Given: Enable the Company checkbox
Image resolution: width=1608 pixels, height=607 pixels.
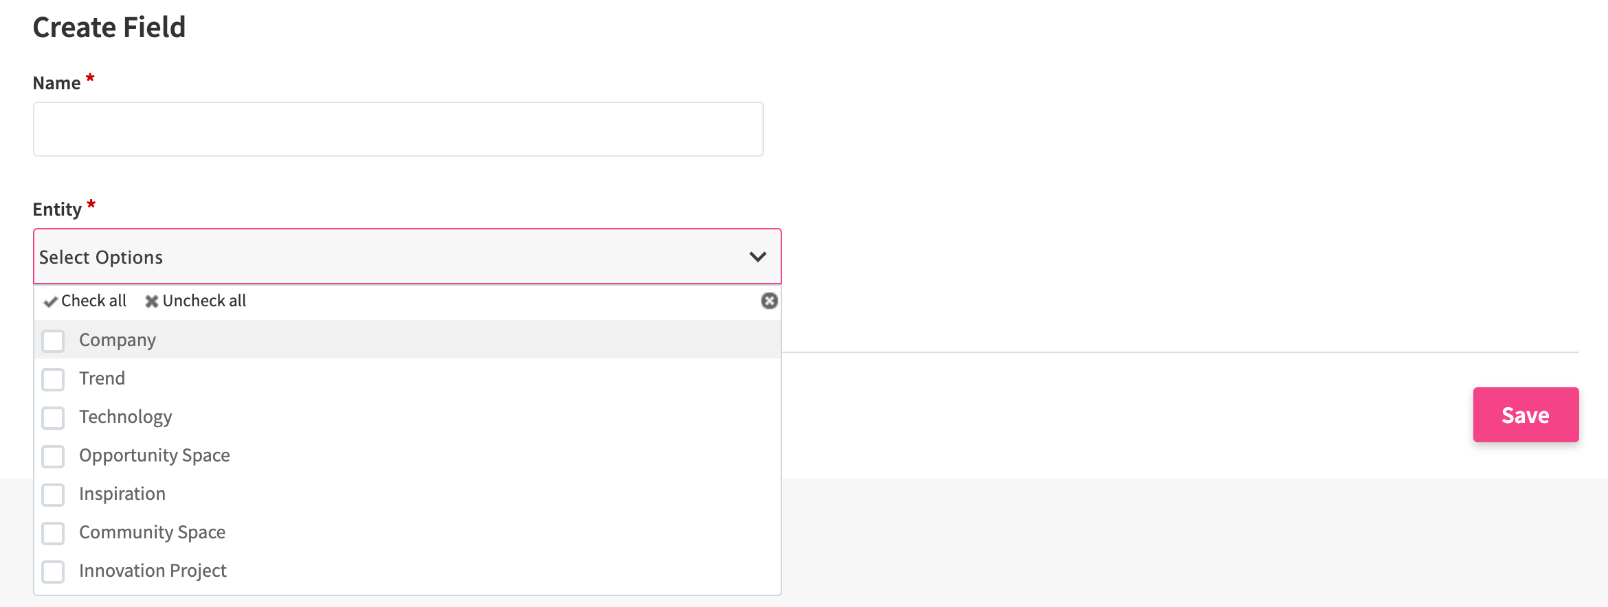Looking at the screenshot, I should 53,340.
